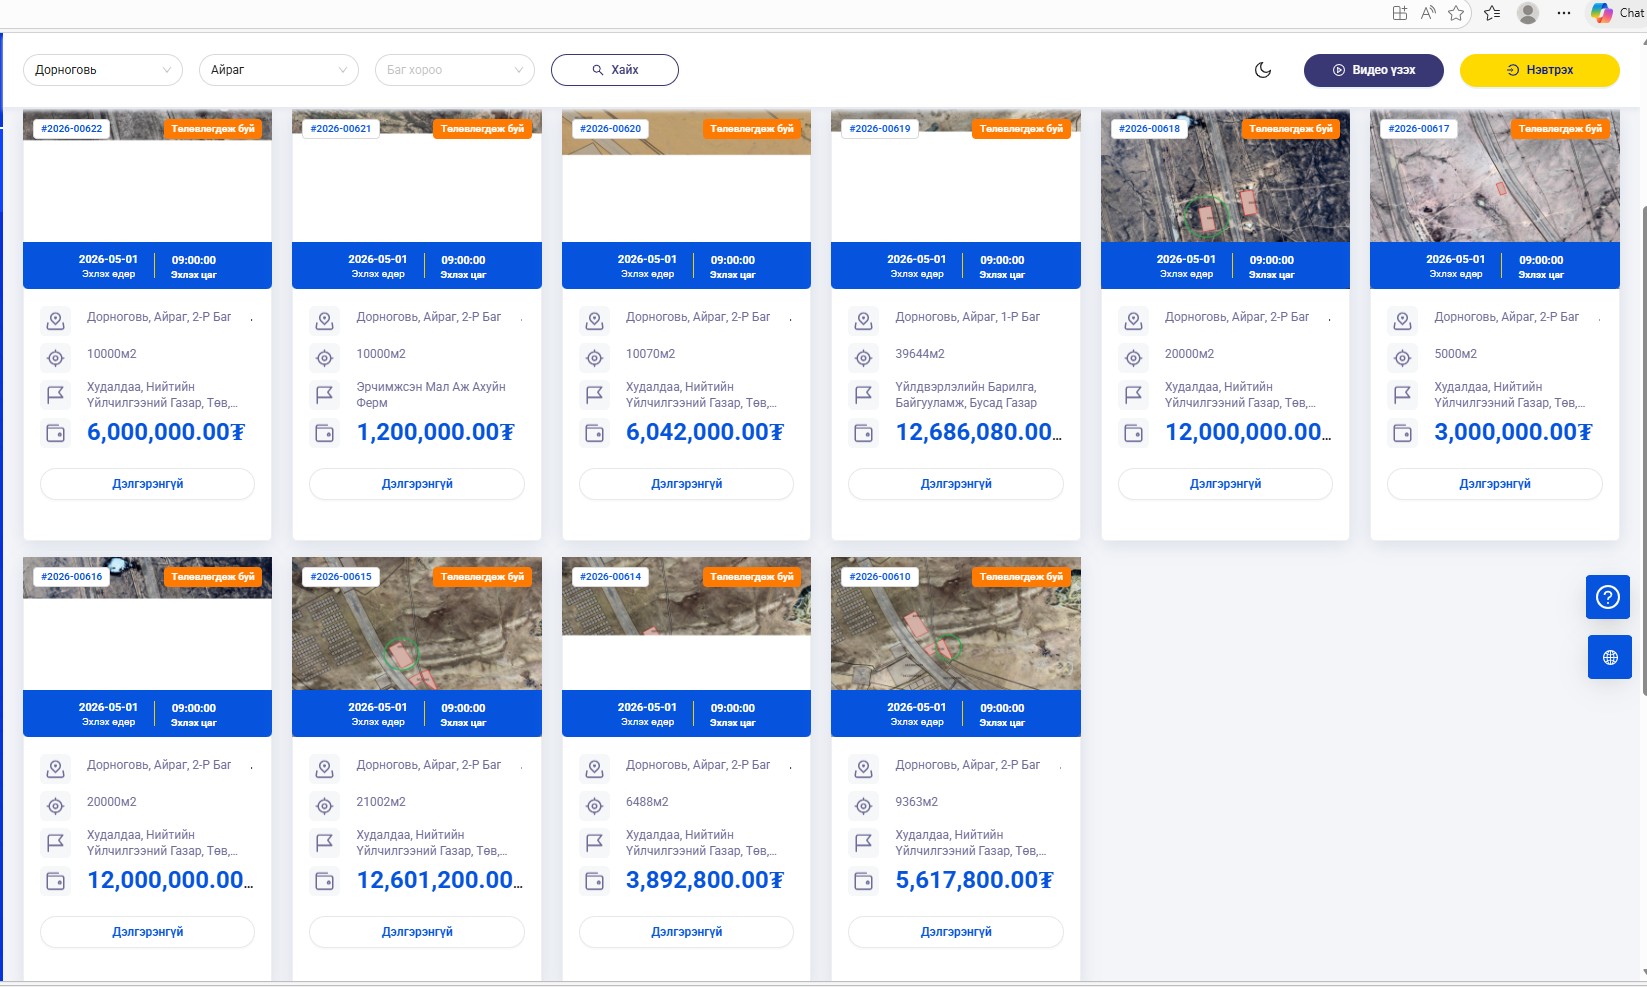
Task: Open the Баг хороо dropdown
Action: 454,70
